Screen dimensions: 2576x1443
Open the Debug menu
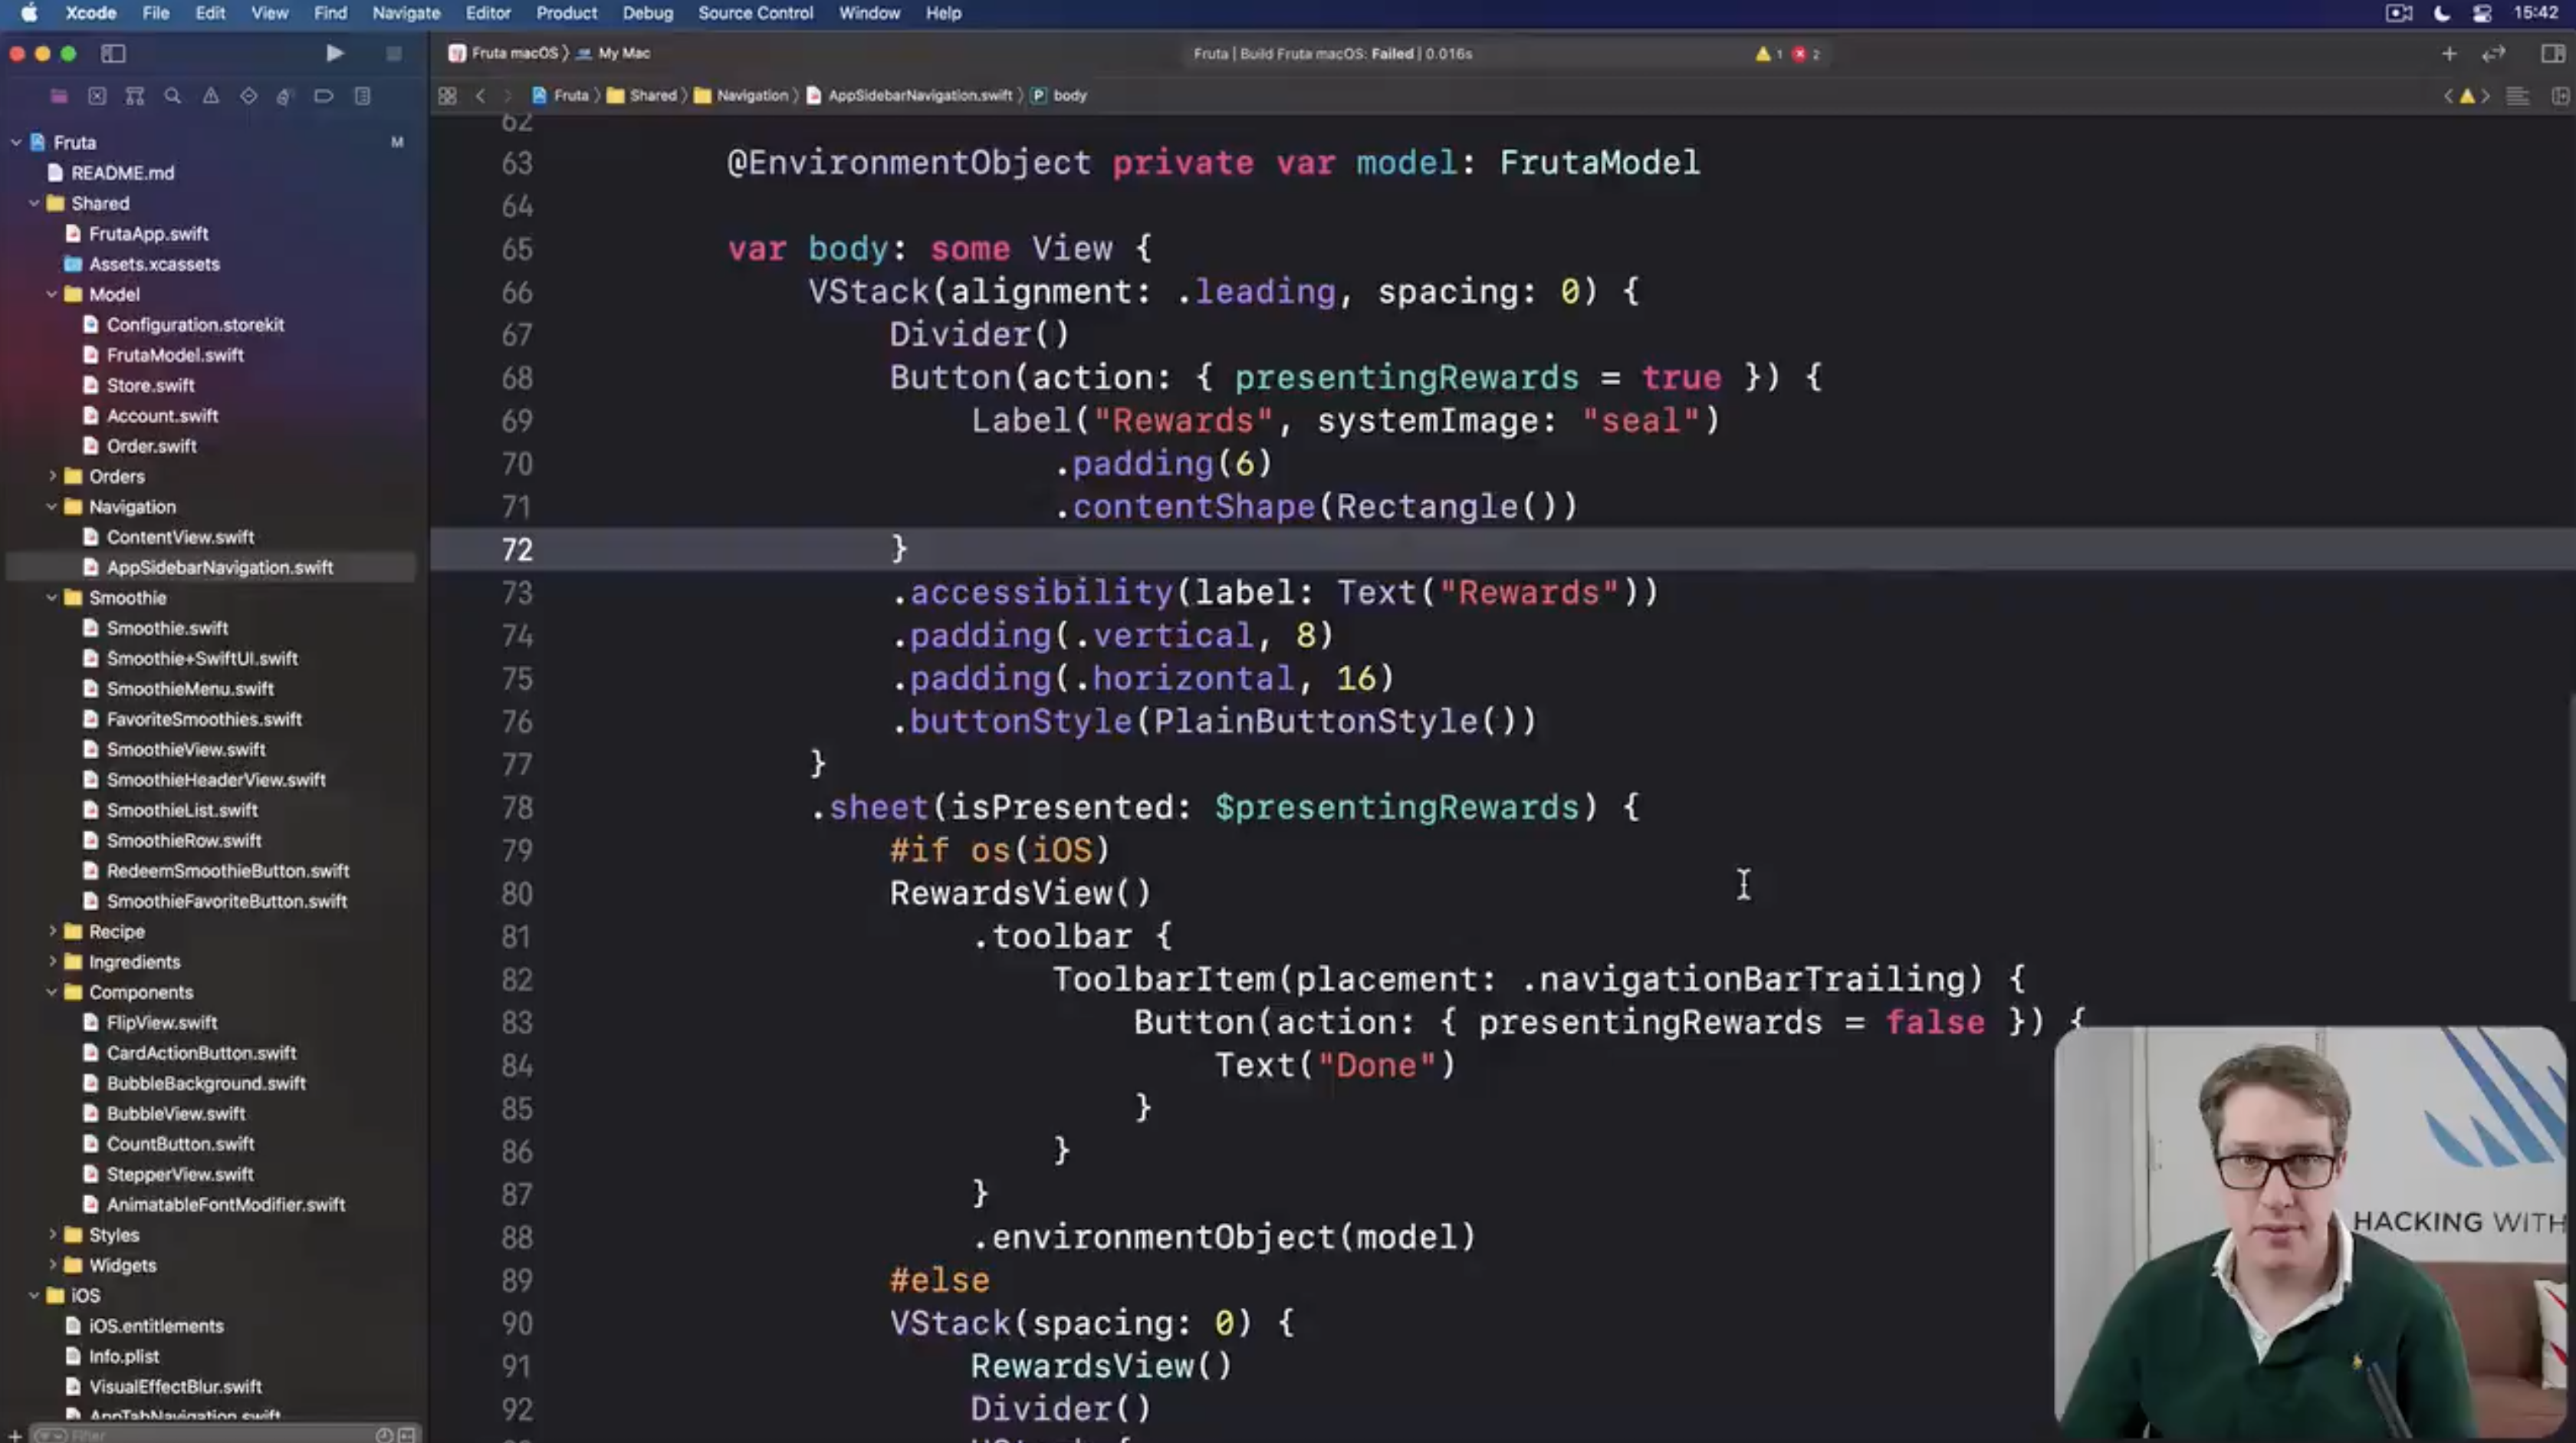(x=648, y=13)
